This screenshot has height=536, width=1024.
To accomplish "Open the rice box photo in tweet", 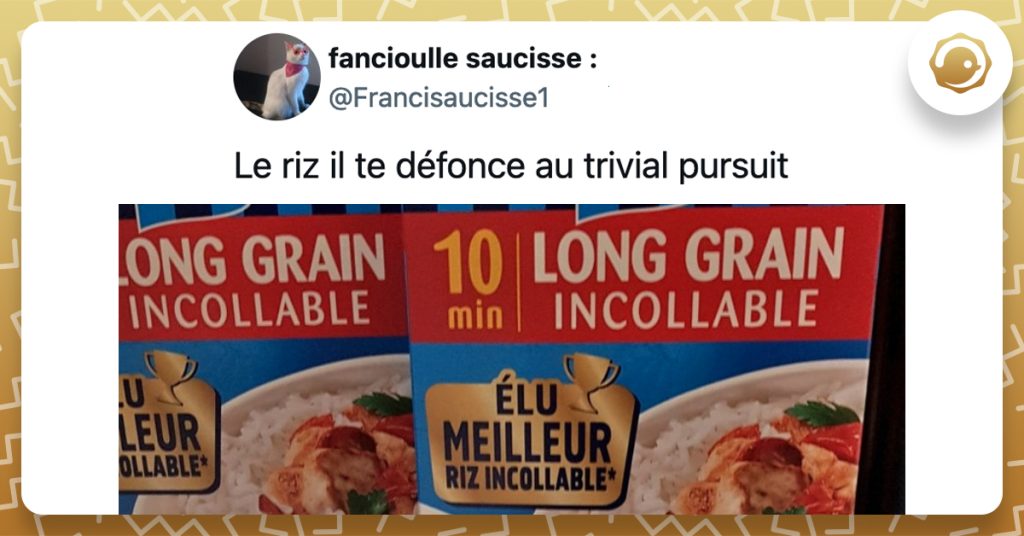I will pyautogui.click(x=511, y=359).
